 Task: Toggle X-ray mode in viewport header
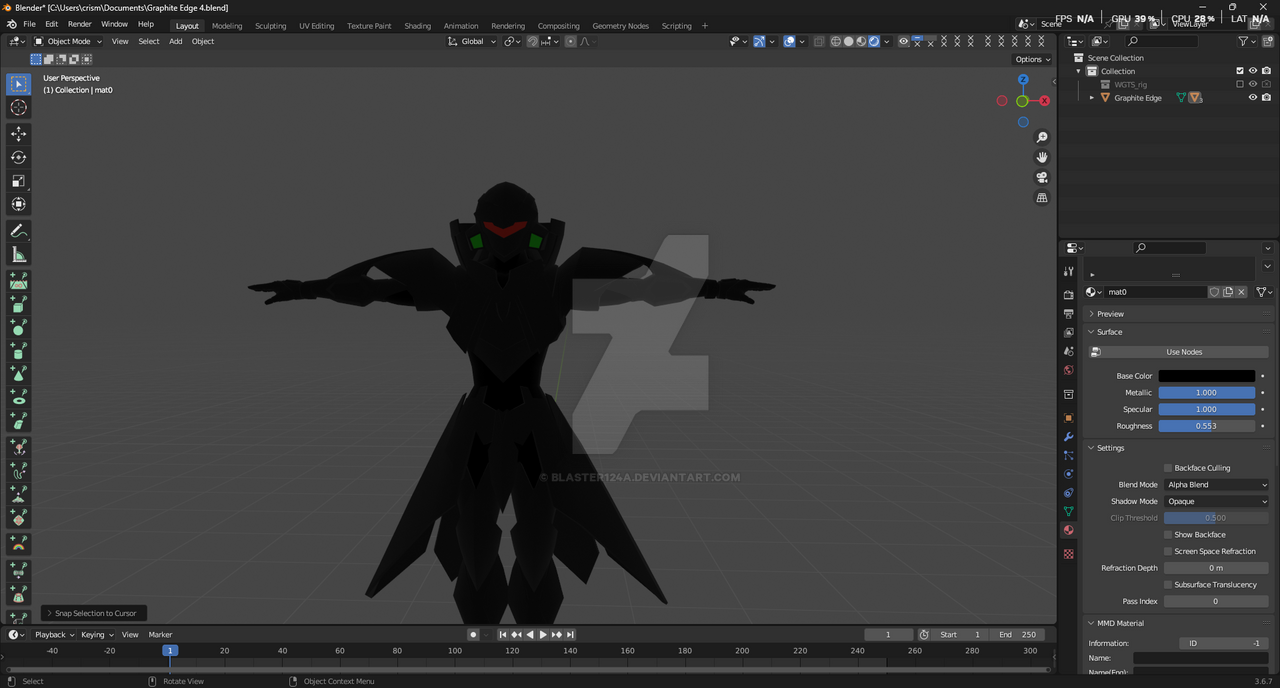click(819, 41)
